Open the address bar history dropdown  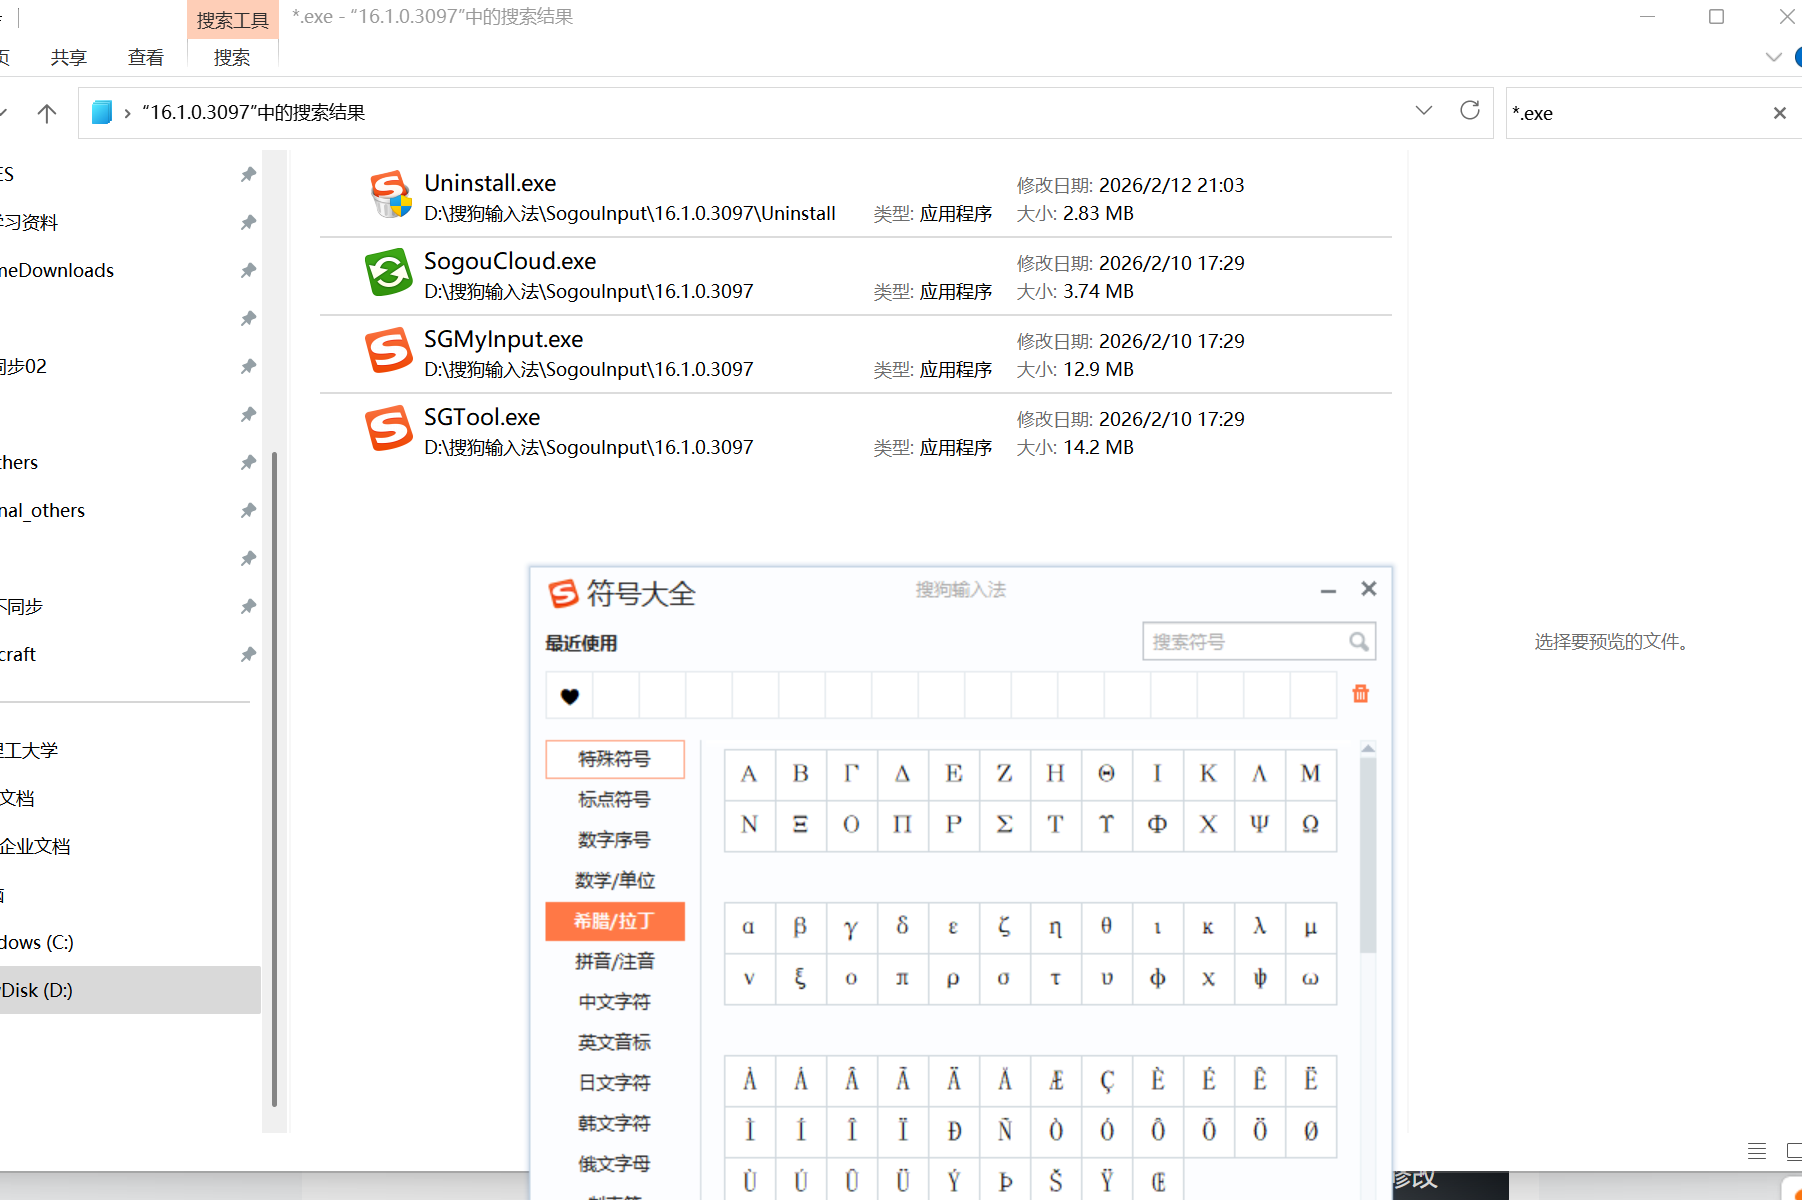point(1424,111)
